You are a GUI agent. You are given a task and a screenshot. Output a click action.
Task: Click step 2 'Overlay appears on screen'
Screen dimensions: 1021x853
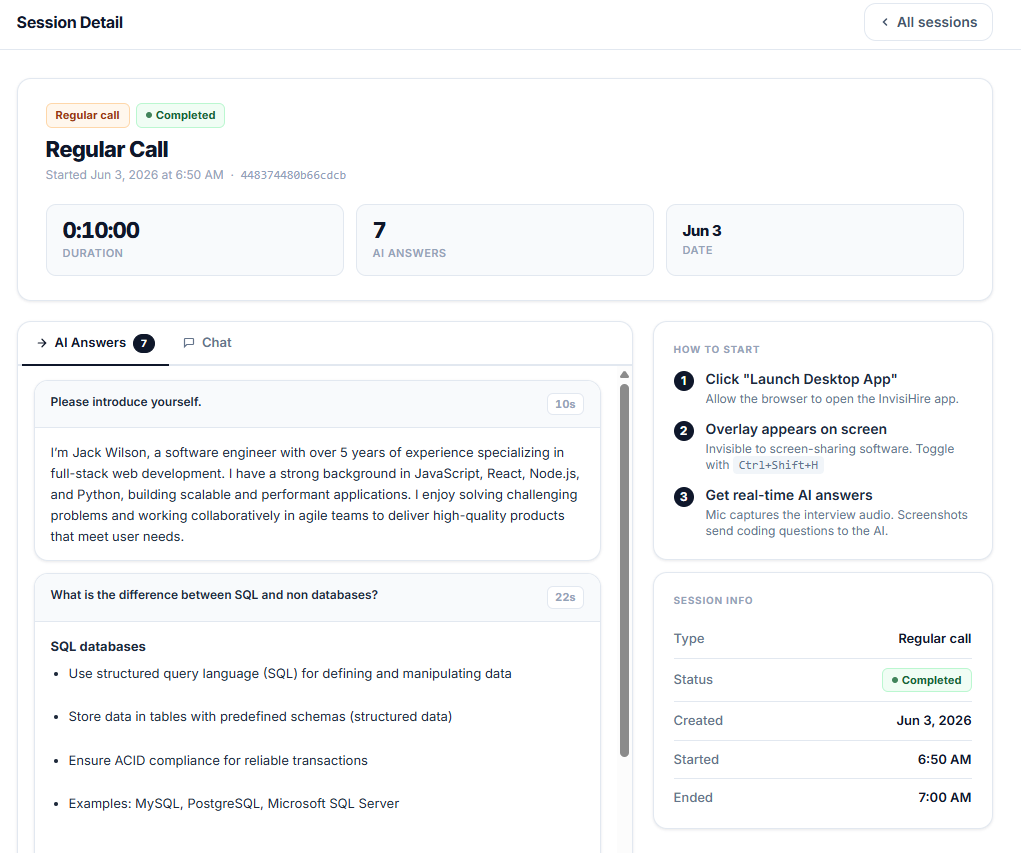click(x=796, y=429)
